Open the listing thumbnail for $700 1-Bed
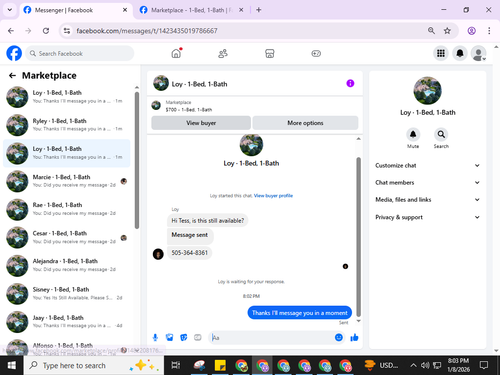The height and width of the screenshot is (375, 500). tap(156, 106)
